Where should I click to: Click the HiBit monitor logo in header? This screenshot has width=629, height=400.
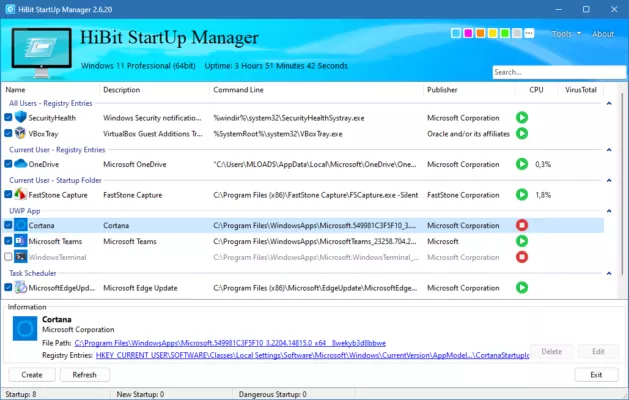[41, 52]
